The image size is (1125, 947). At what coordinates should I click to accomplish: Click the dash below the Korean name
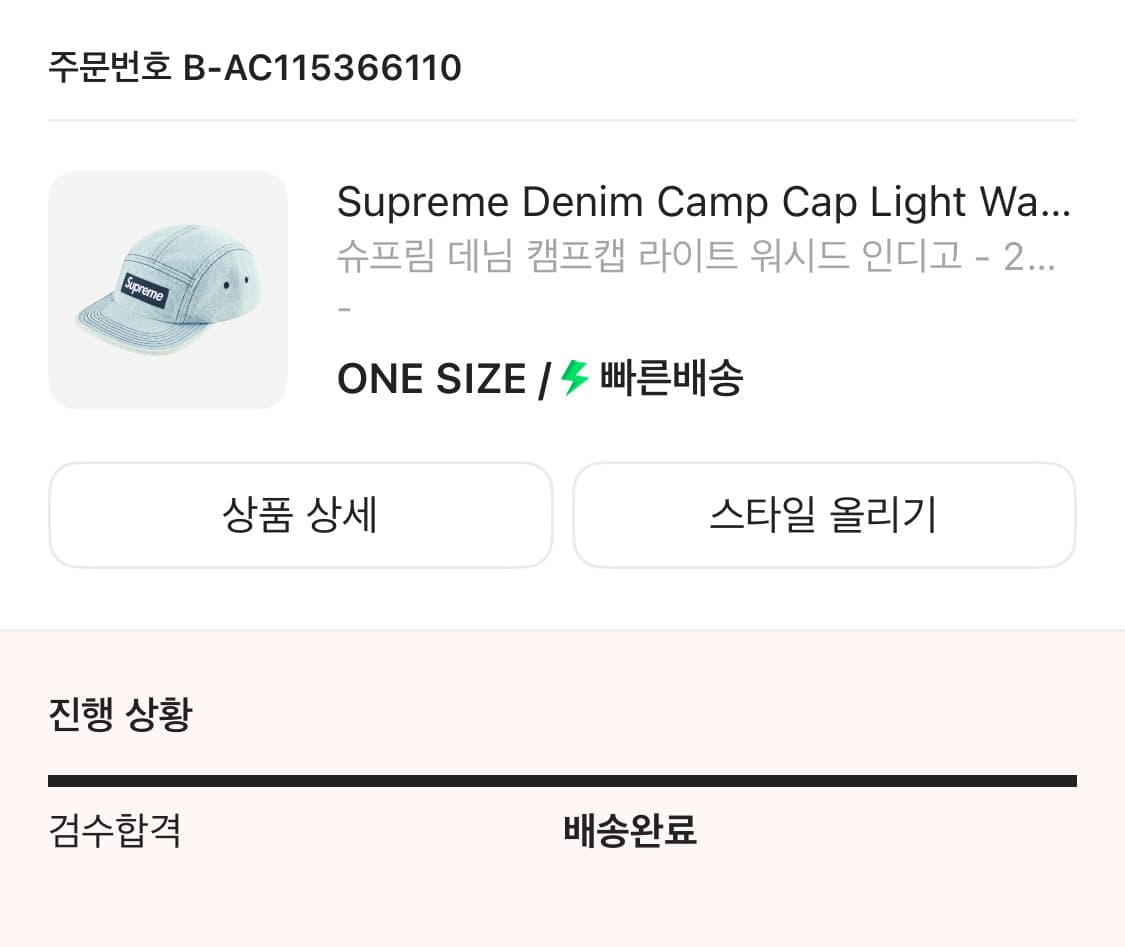pos(345,308)
